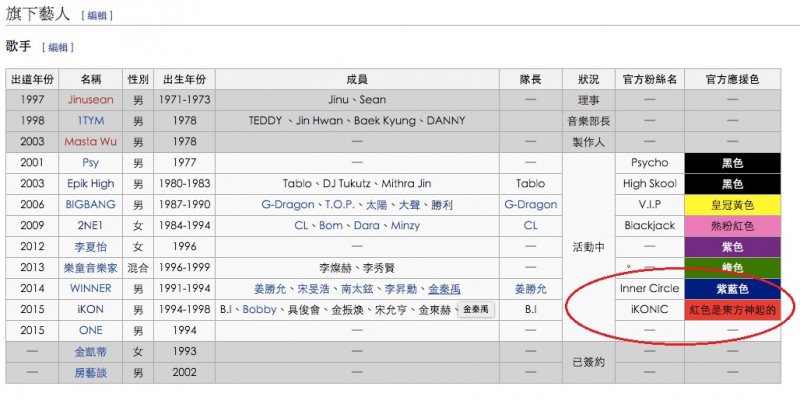Open the Minzy member link

405,226
